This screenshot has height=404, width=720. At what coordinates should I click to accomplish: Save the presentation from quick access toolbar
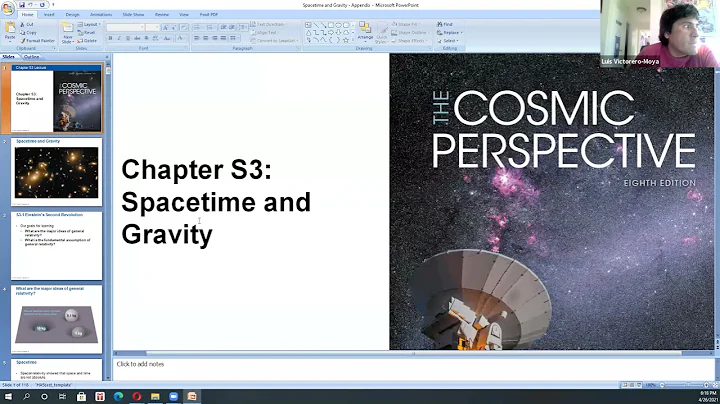tap(22, 5)
